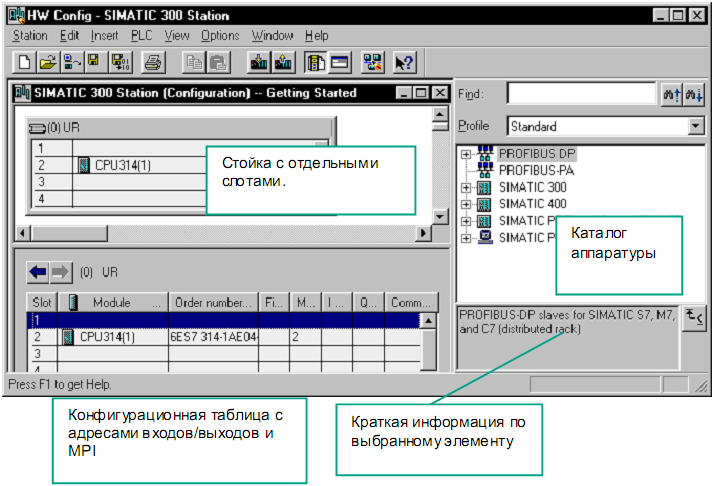Click the CPU314(1) module icon in rack
The image size is (713, 486).
tap(84, 165)
